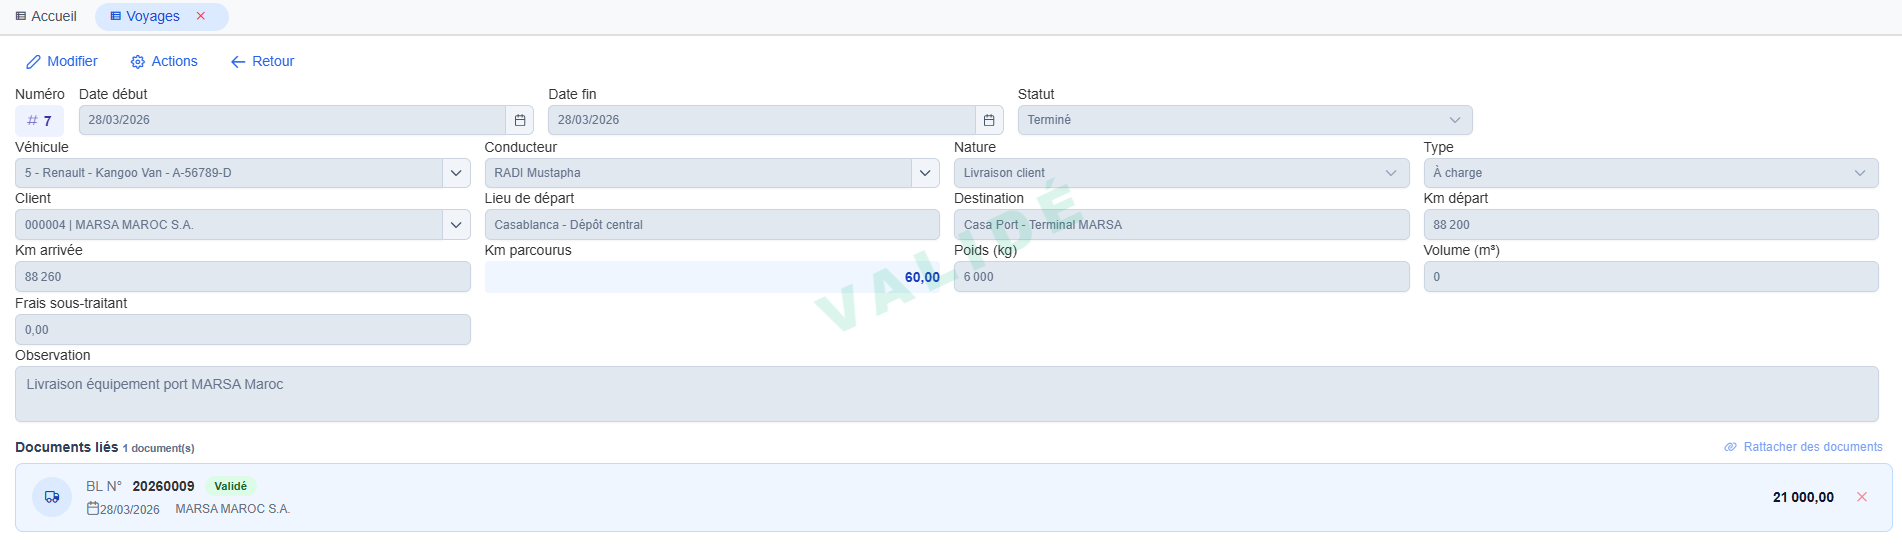Expand the Type À charge dropdown
The width and height of the screenshot is (1902, 557).
[1651, 173]
